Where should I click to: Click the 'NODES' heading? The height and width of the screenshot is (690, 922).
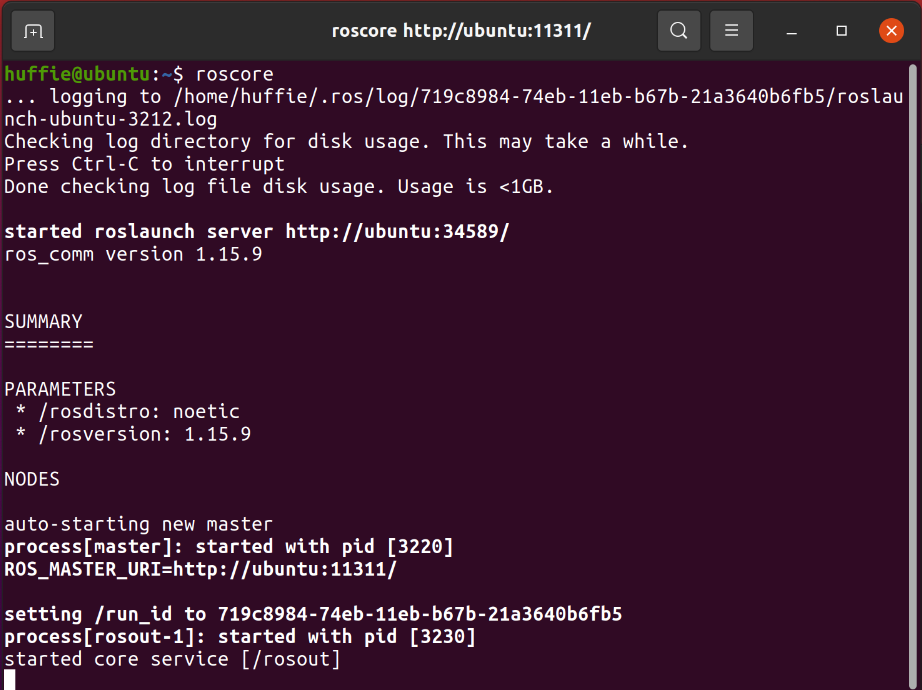click(32, 479)
